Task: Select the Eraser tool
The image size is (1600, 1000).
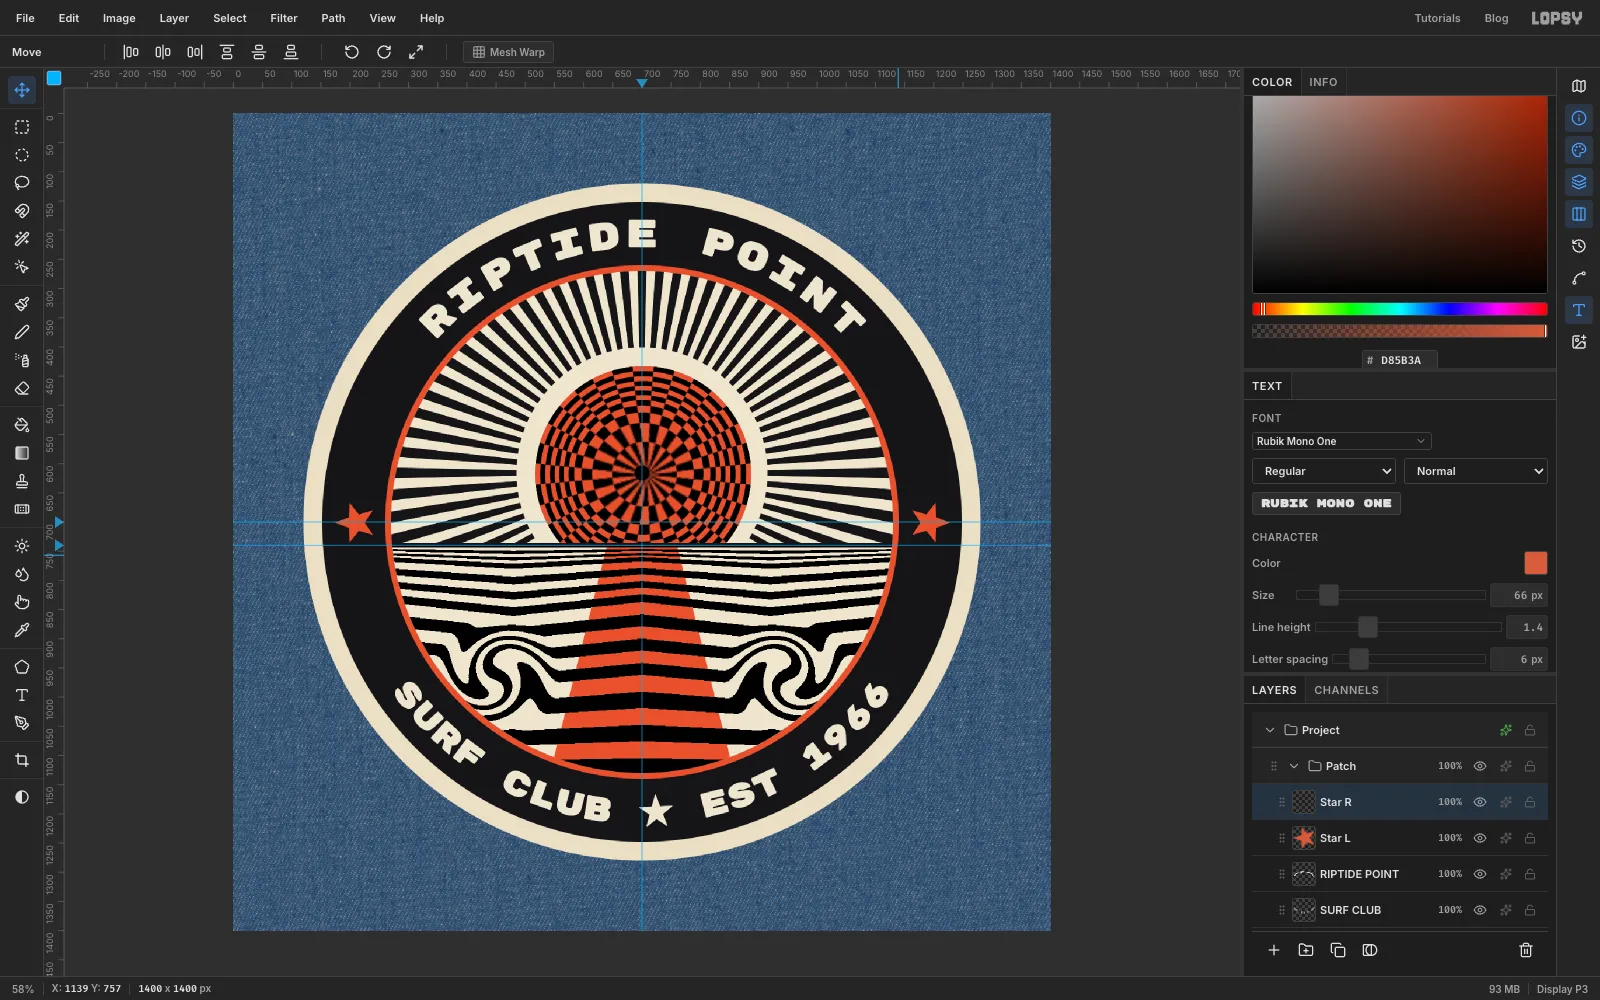Action: click(21, 388)
